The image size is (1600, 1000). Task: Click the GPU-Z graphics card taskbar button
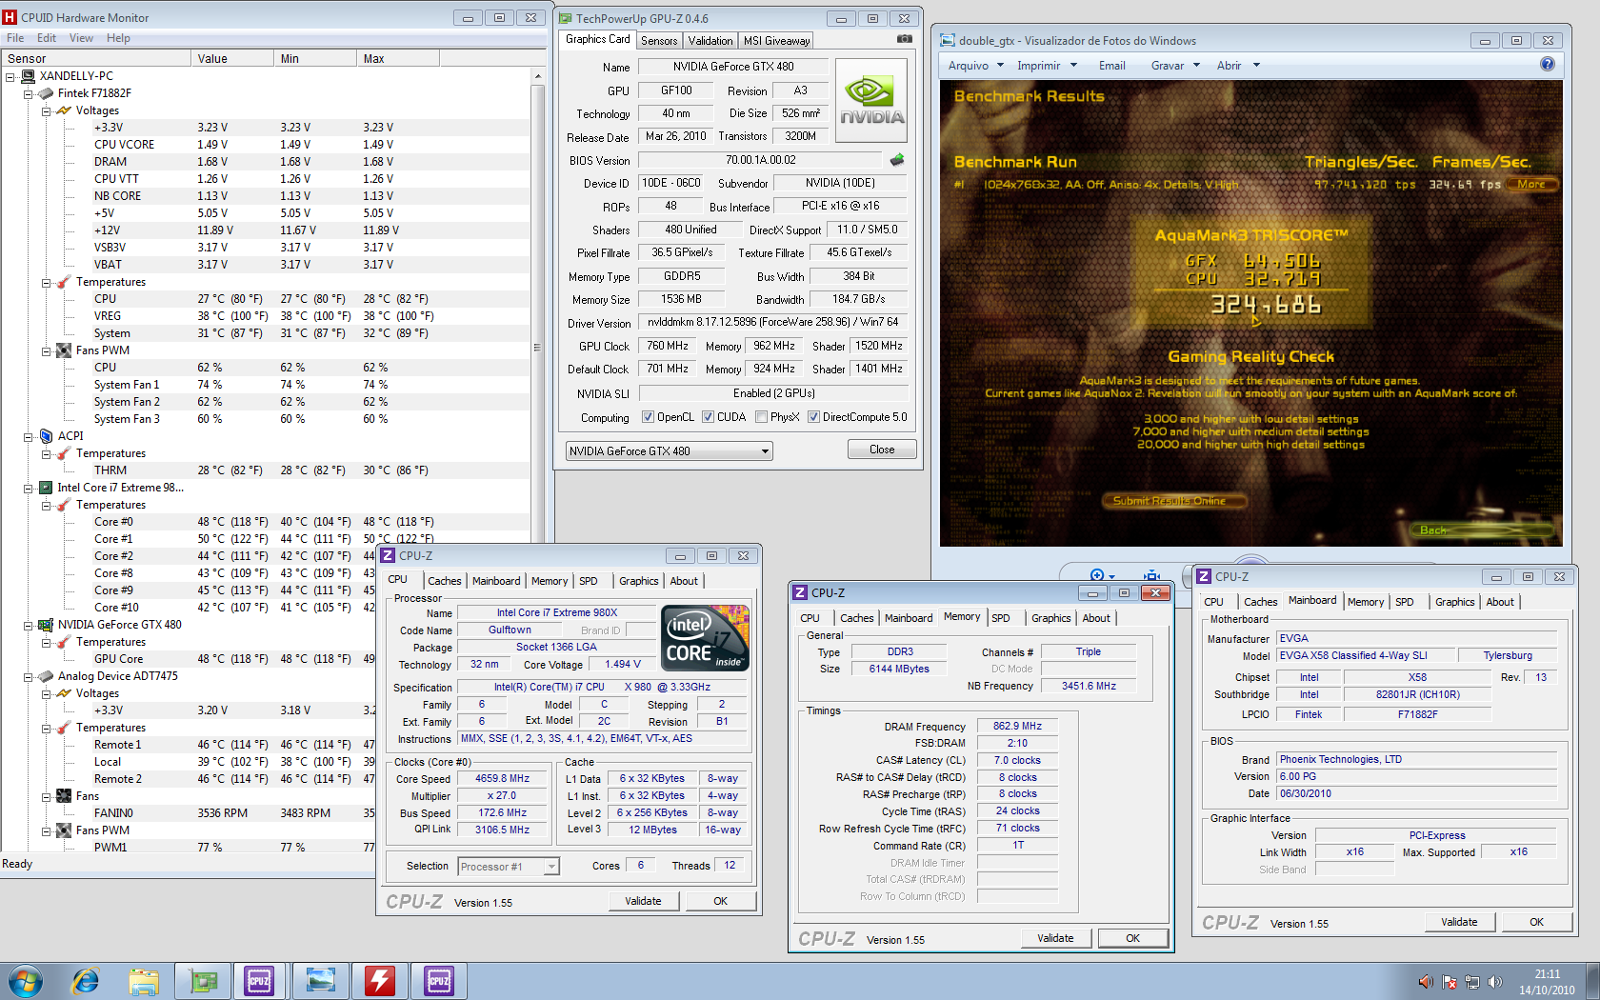[x=202, y=981]
